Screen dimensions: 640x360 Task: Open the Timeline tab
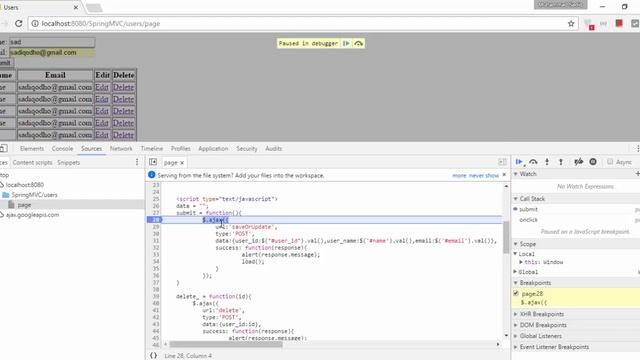click(x=152, y=149)
